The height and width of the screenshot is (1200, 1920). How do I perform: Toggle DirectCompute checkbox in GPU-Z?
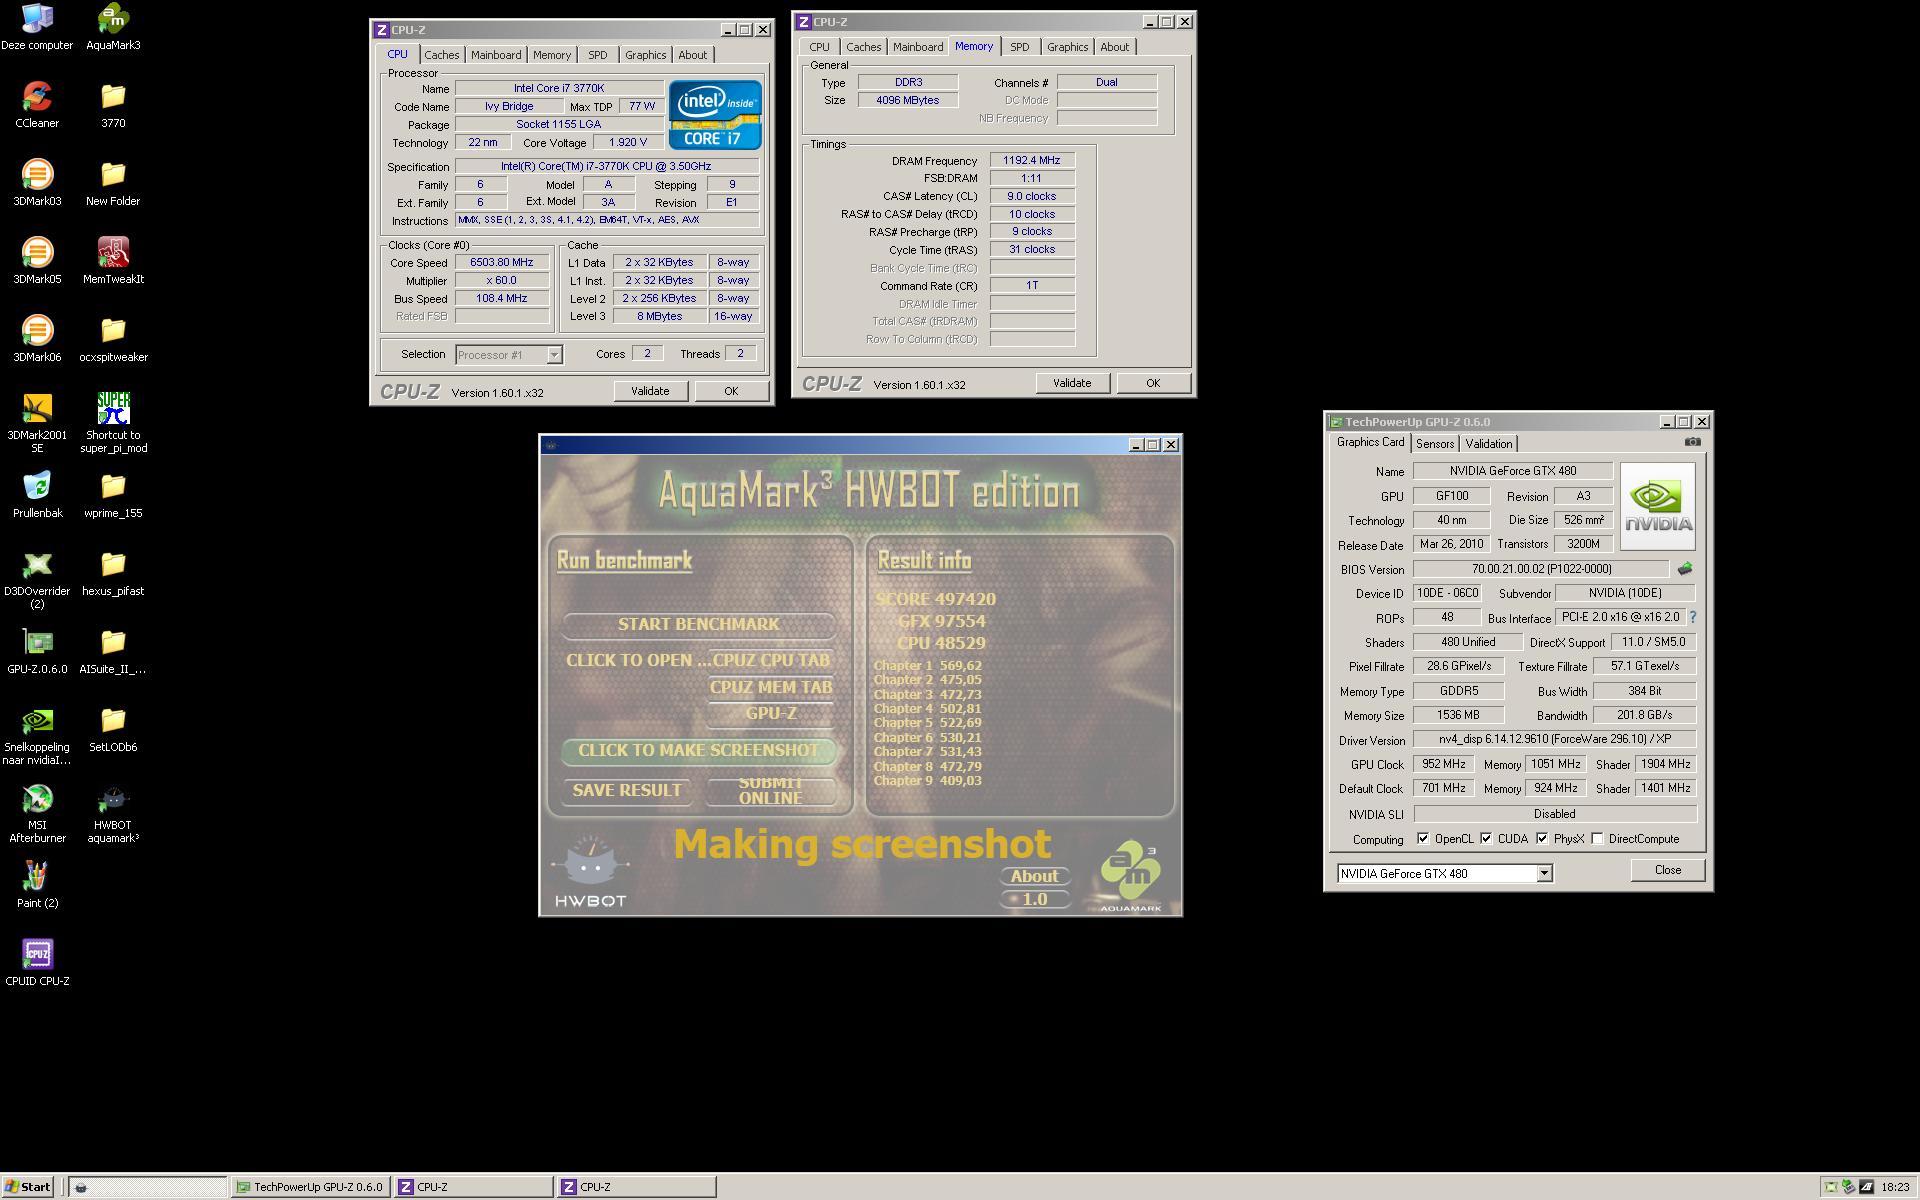pos(1597,839)
